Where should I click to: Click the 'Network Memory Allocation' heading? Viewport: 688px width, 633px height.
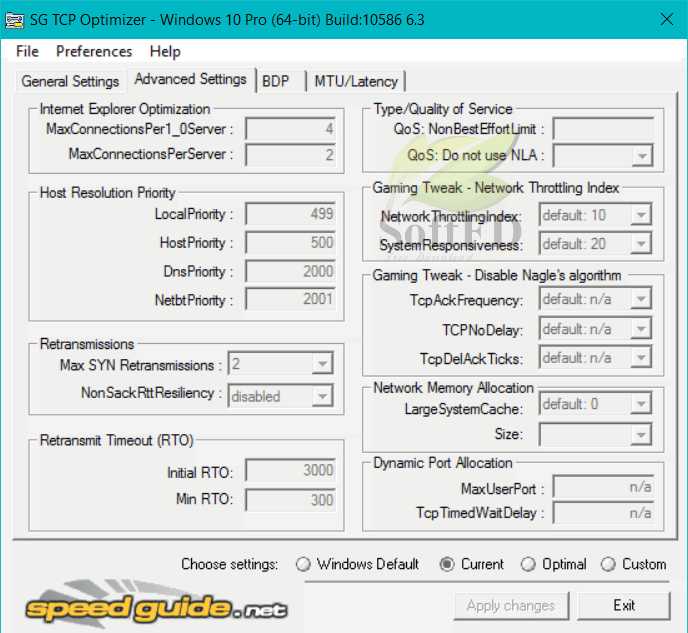[x=453, y=388]
